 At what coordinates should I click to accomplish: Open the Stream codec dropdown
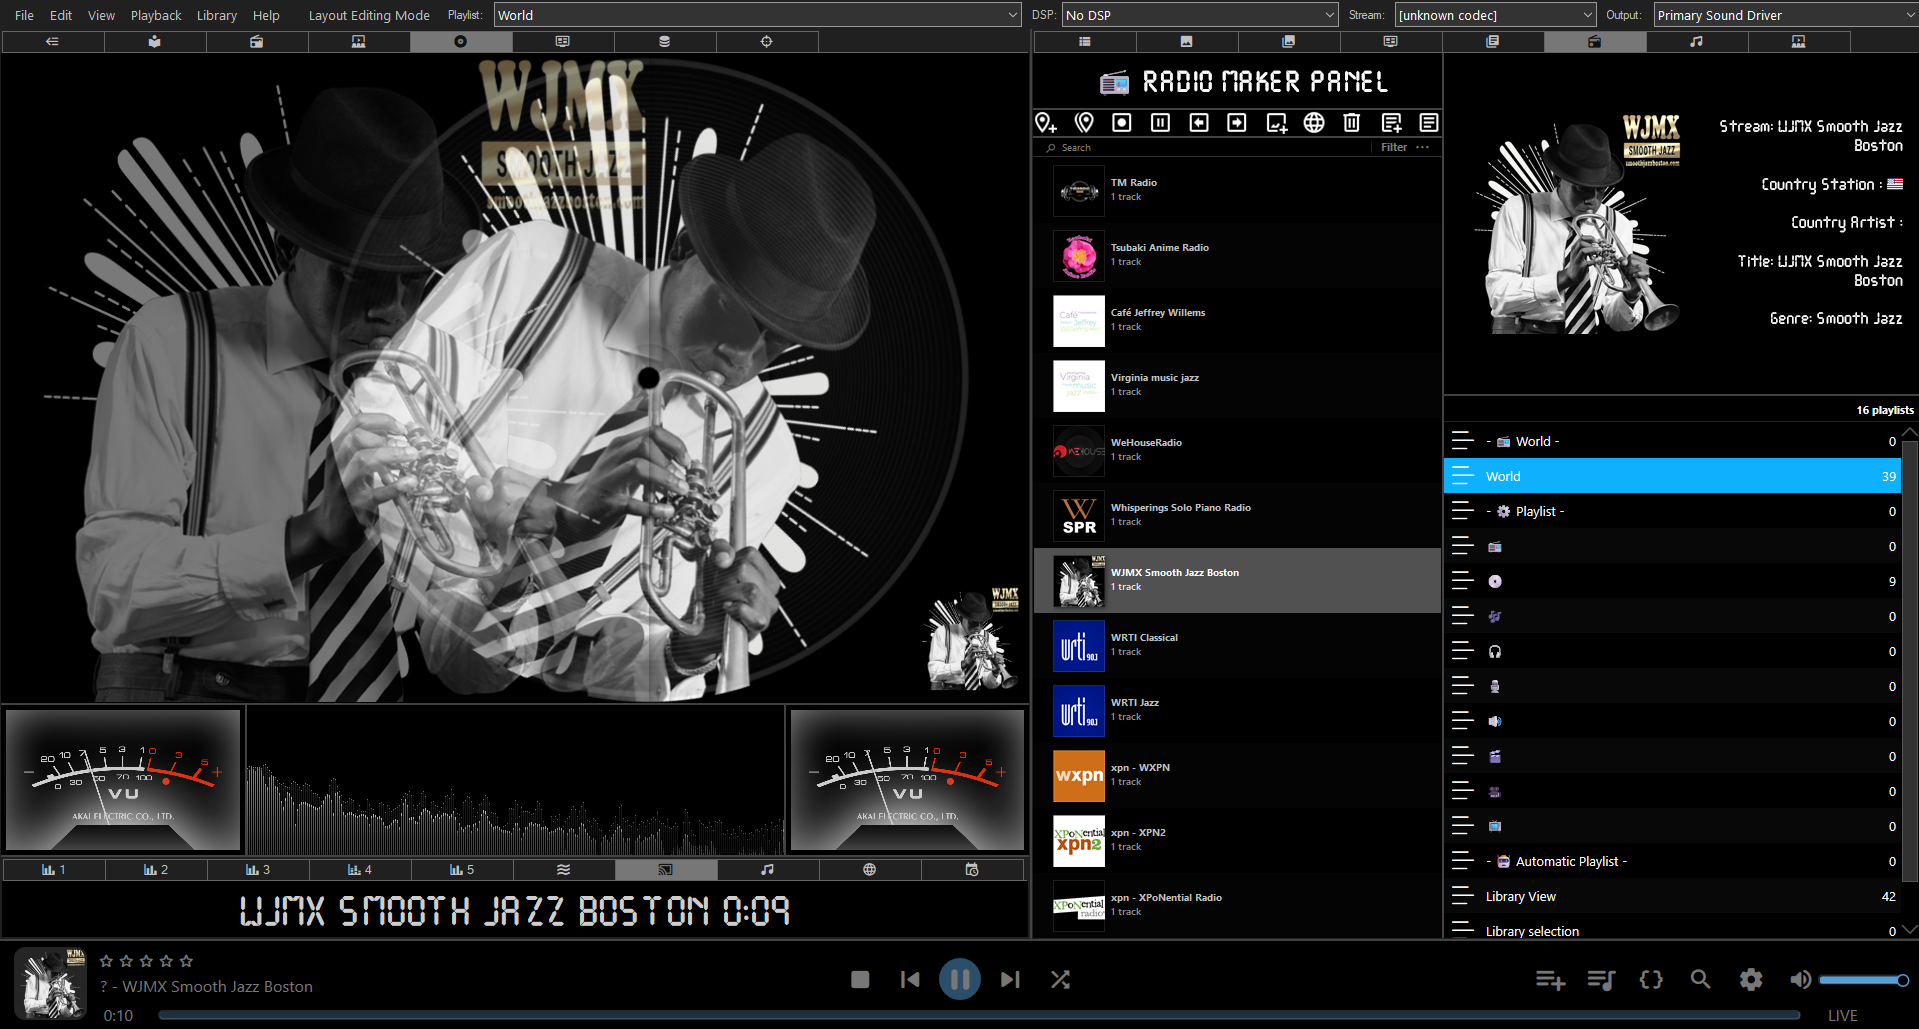click(x=1495, y=15)
